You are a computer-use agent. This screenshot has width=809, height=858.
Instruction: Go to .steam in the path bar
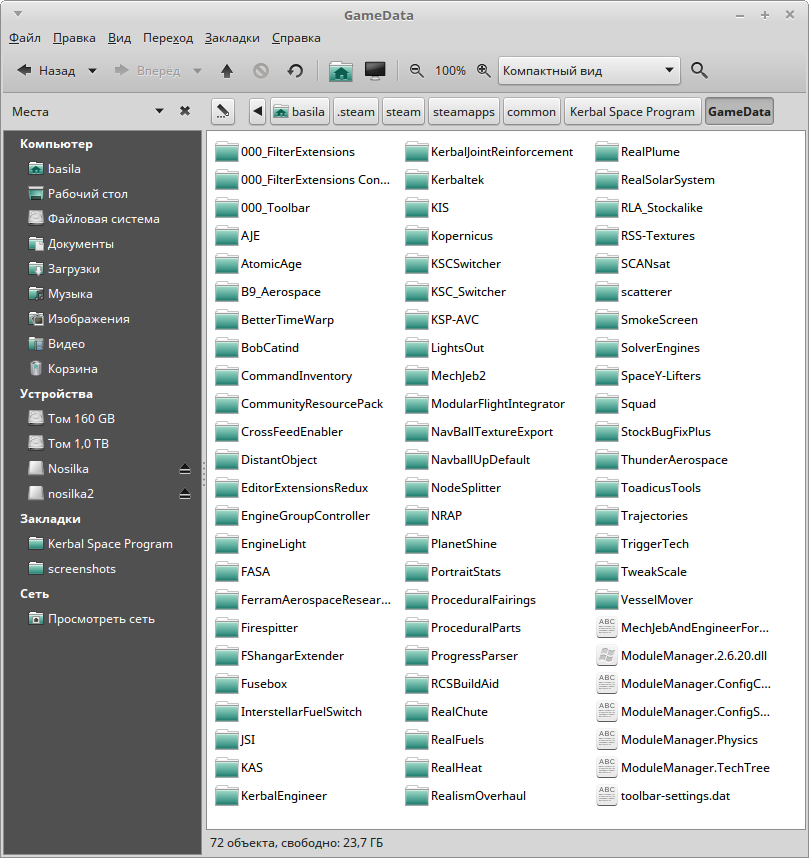pos(356,112)
